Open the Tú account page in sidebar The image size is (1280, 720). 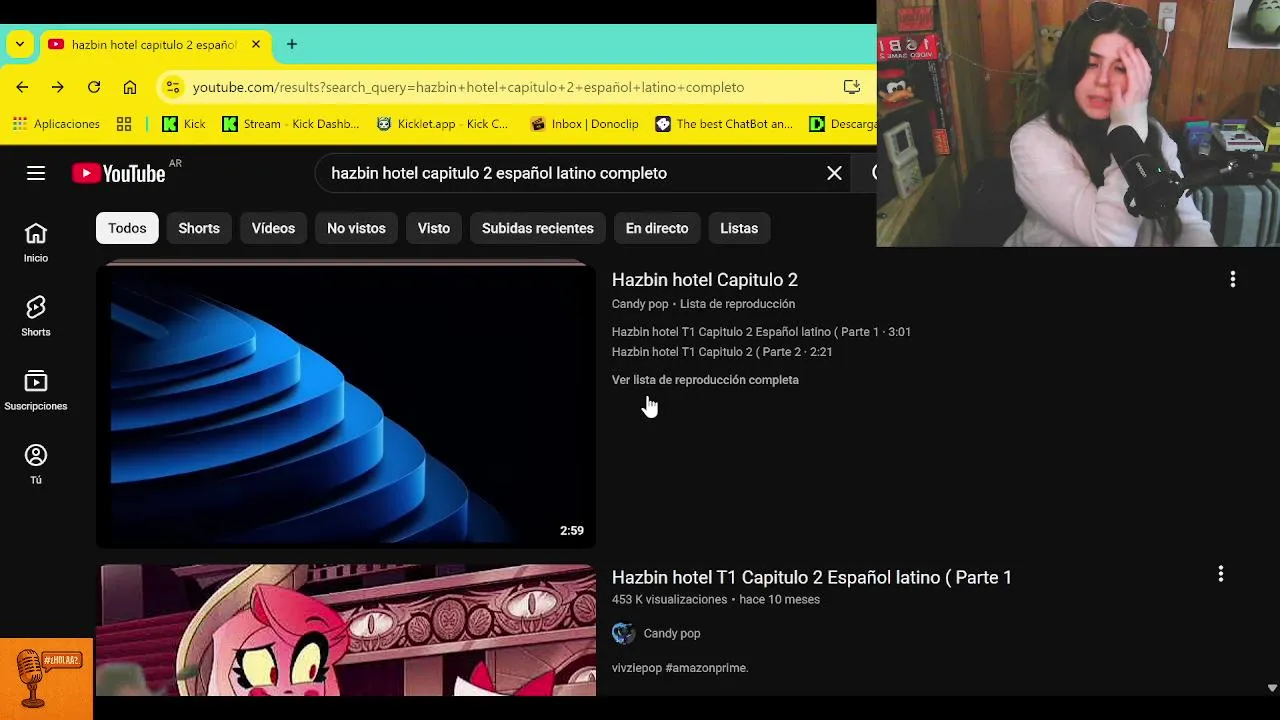point(36,465)
